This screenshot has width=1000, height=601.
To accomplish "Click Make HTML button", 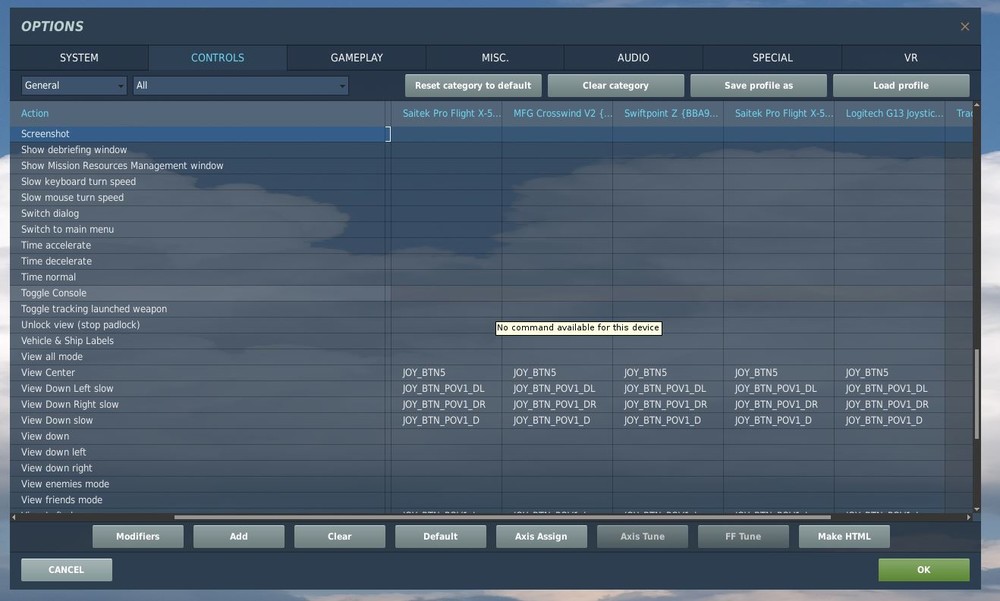I will pos(844,537).
